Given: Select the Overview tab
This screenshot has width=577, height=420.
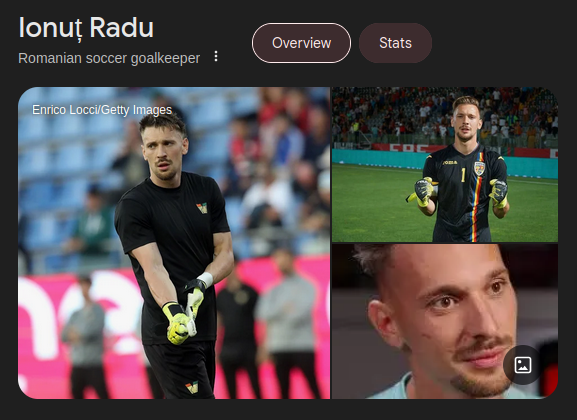Looking at the screenshot, I should (301, 43).
